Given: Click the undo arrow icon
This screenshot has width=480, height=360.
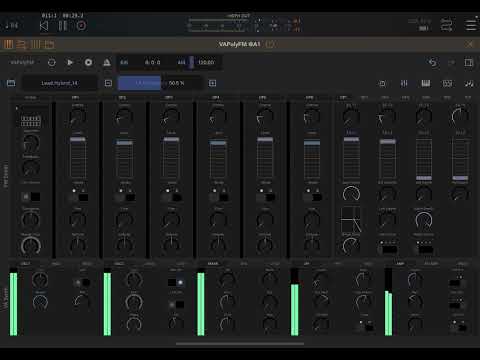Looking at the screenshot, I should click(433, 62).
